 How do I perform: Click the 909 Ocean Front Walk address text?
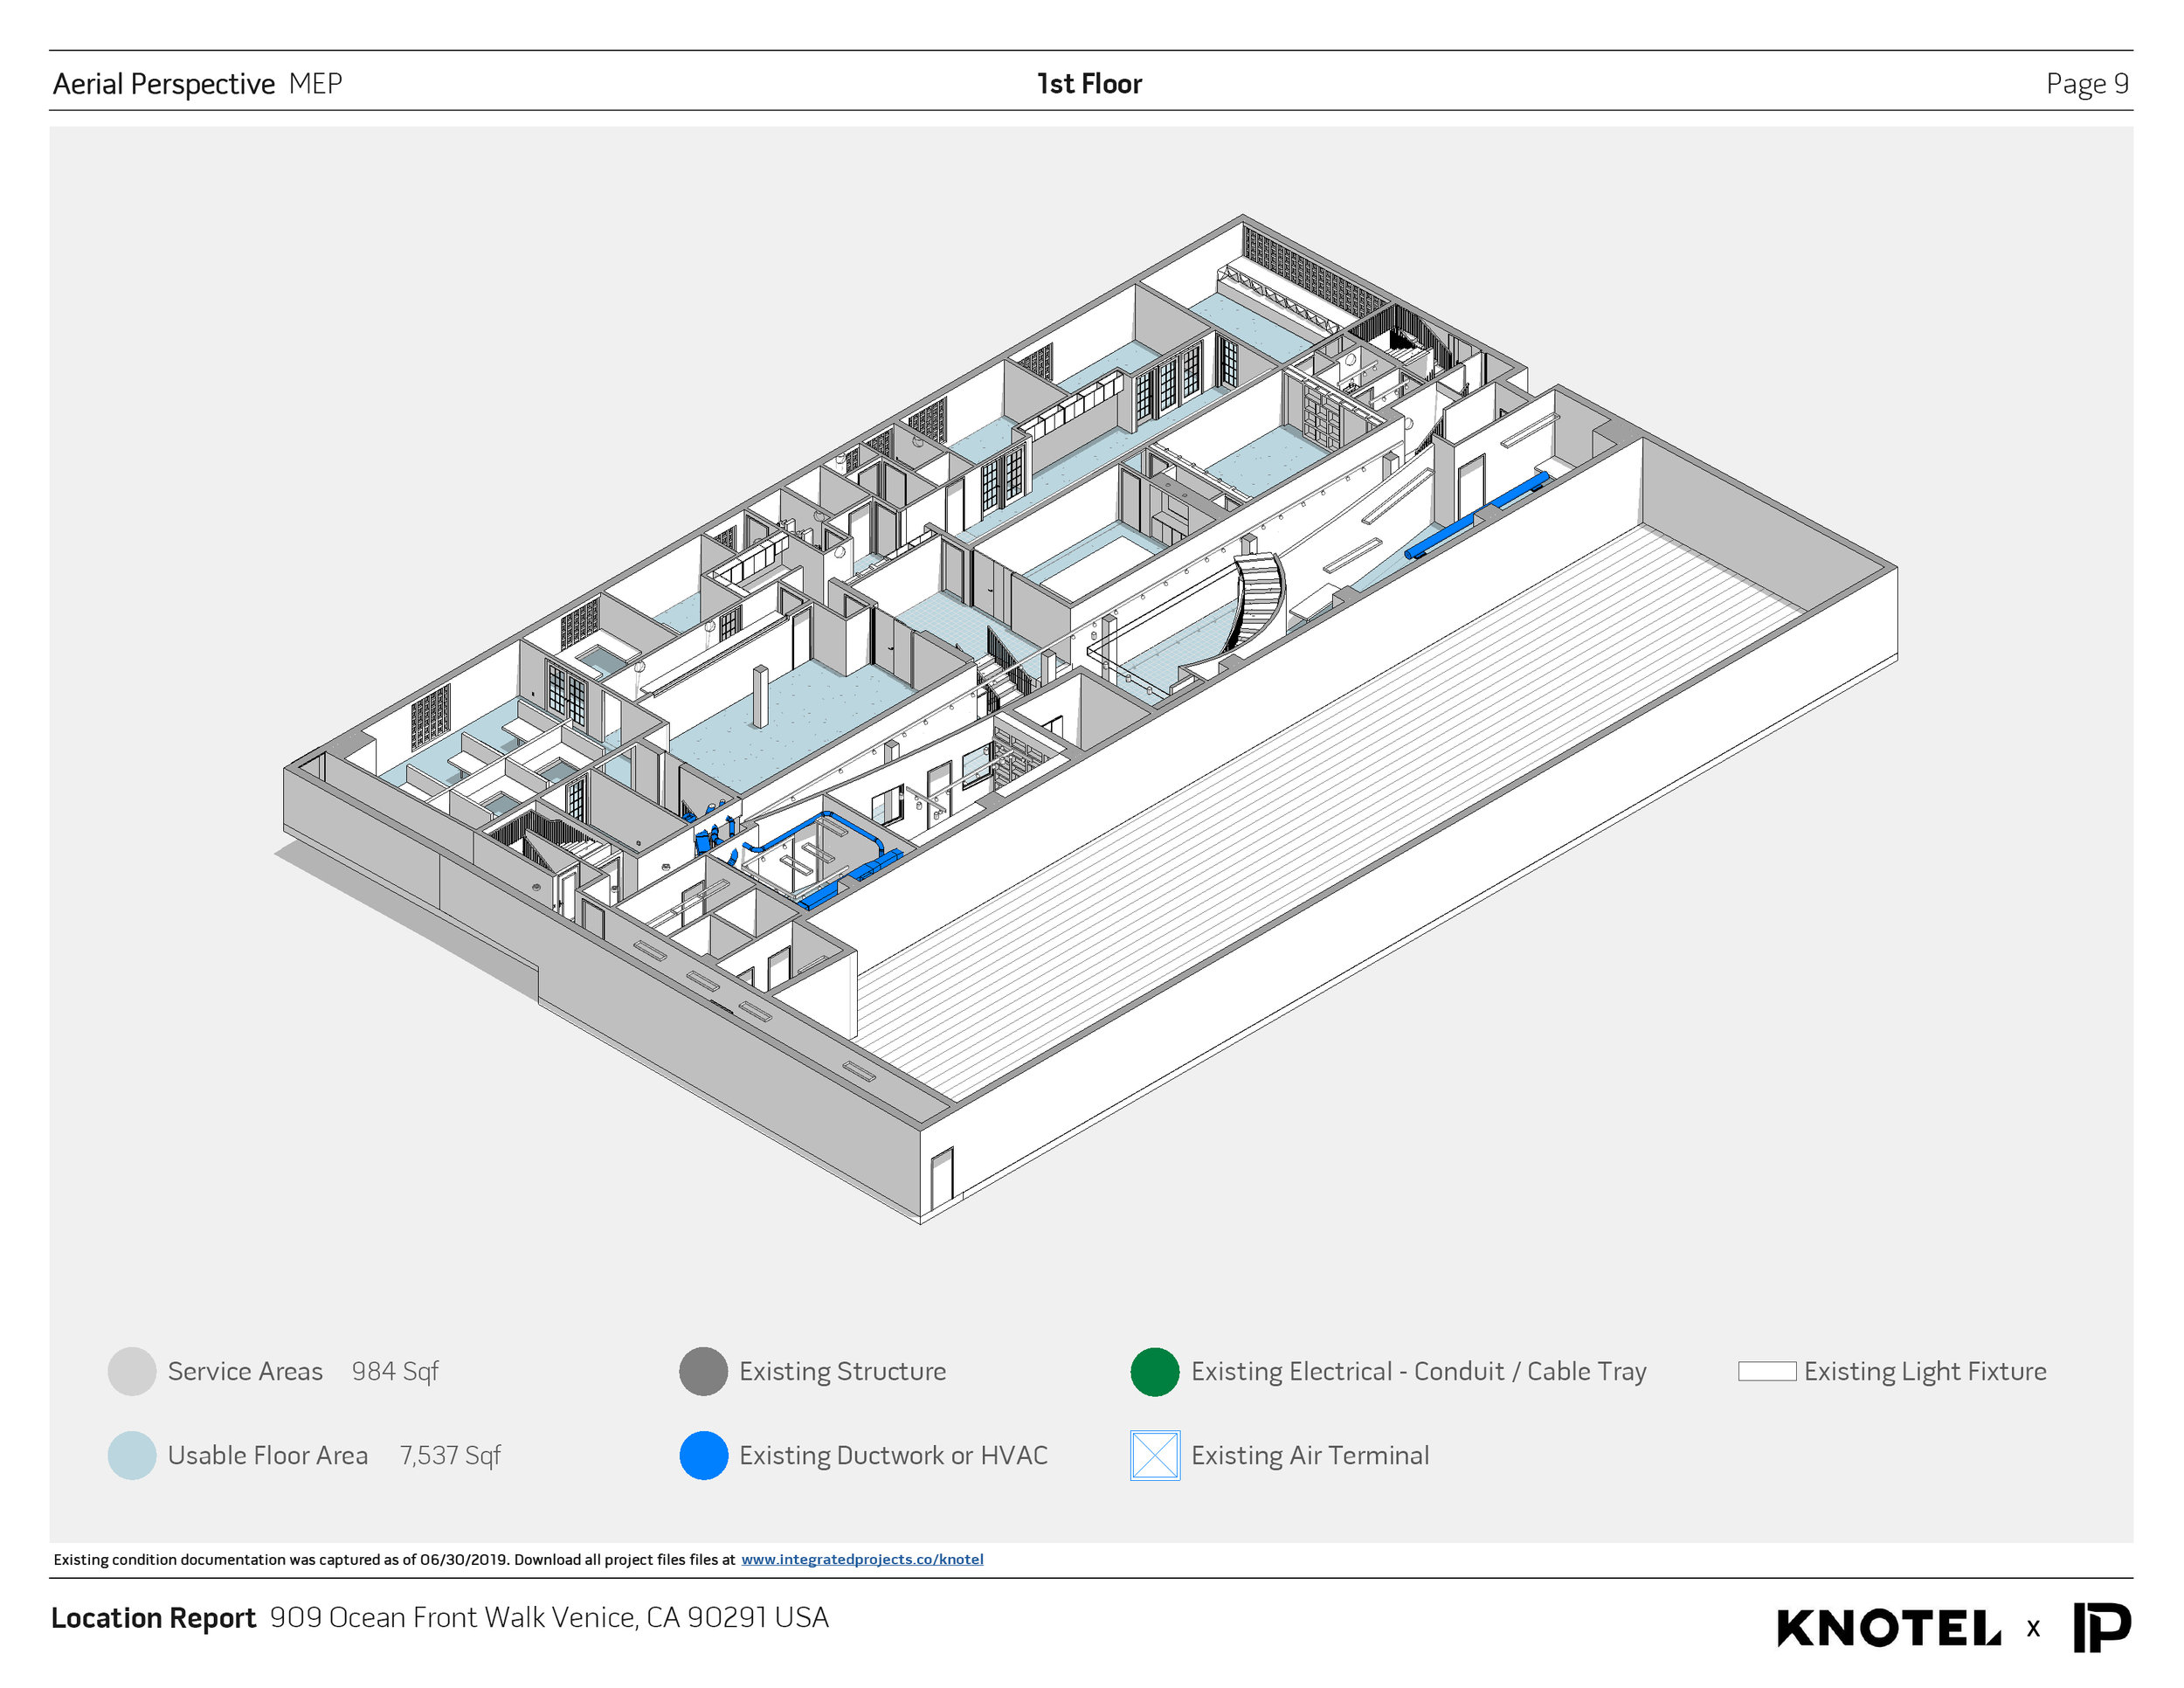pos(549,1617)
